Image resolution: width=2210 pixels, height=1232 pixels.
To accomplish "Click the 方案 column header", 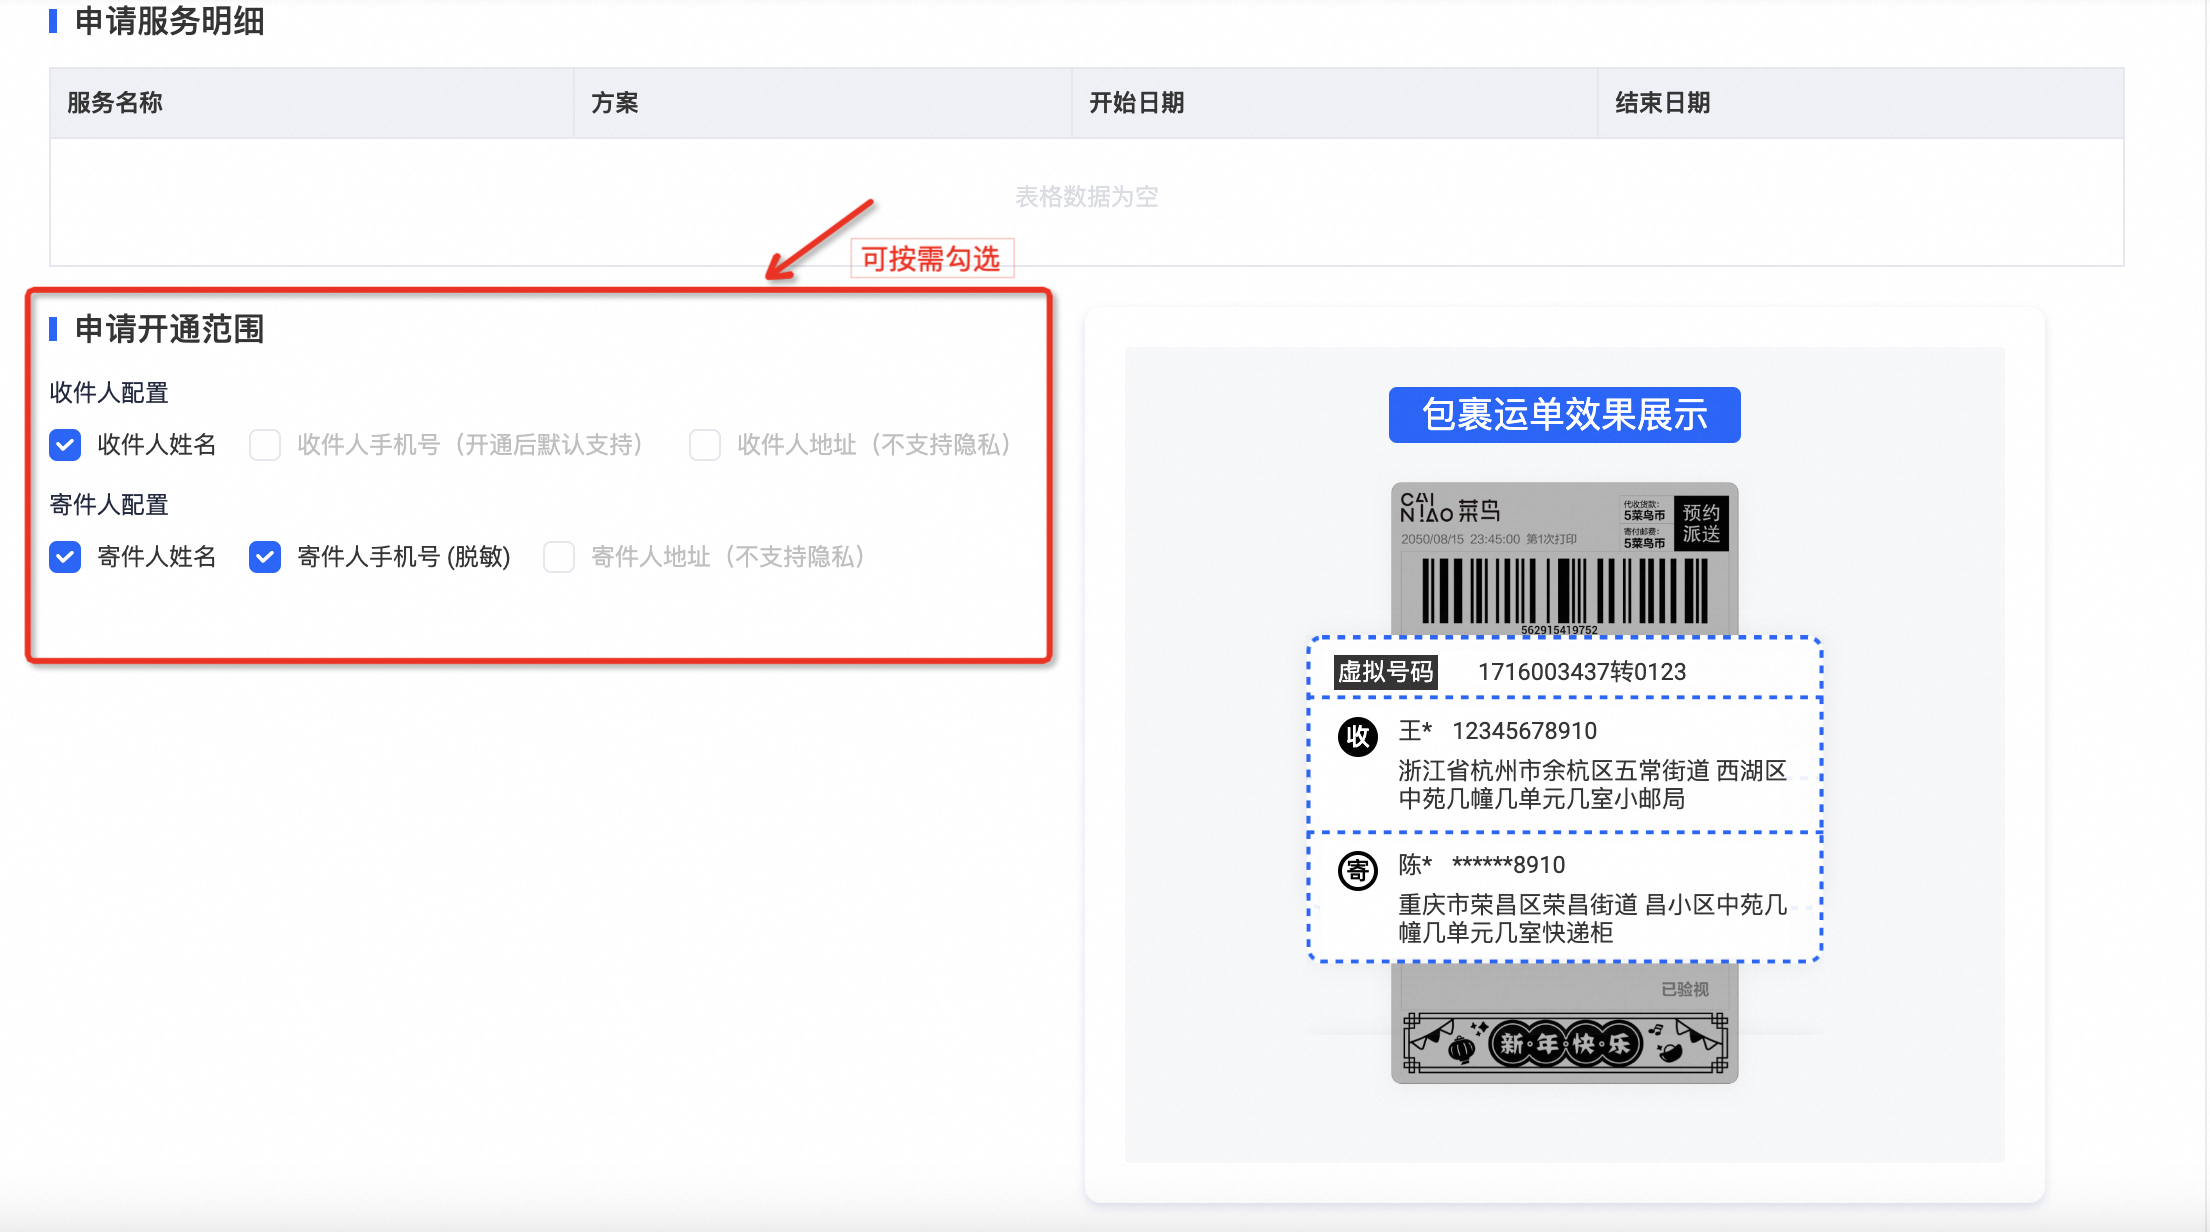I will 823,103.
